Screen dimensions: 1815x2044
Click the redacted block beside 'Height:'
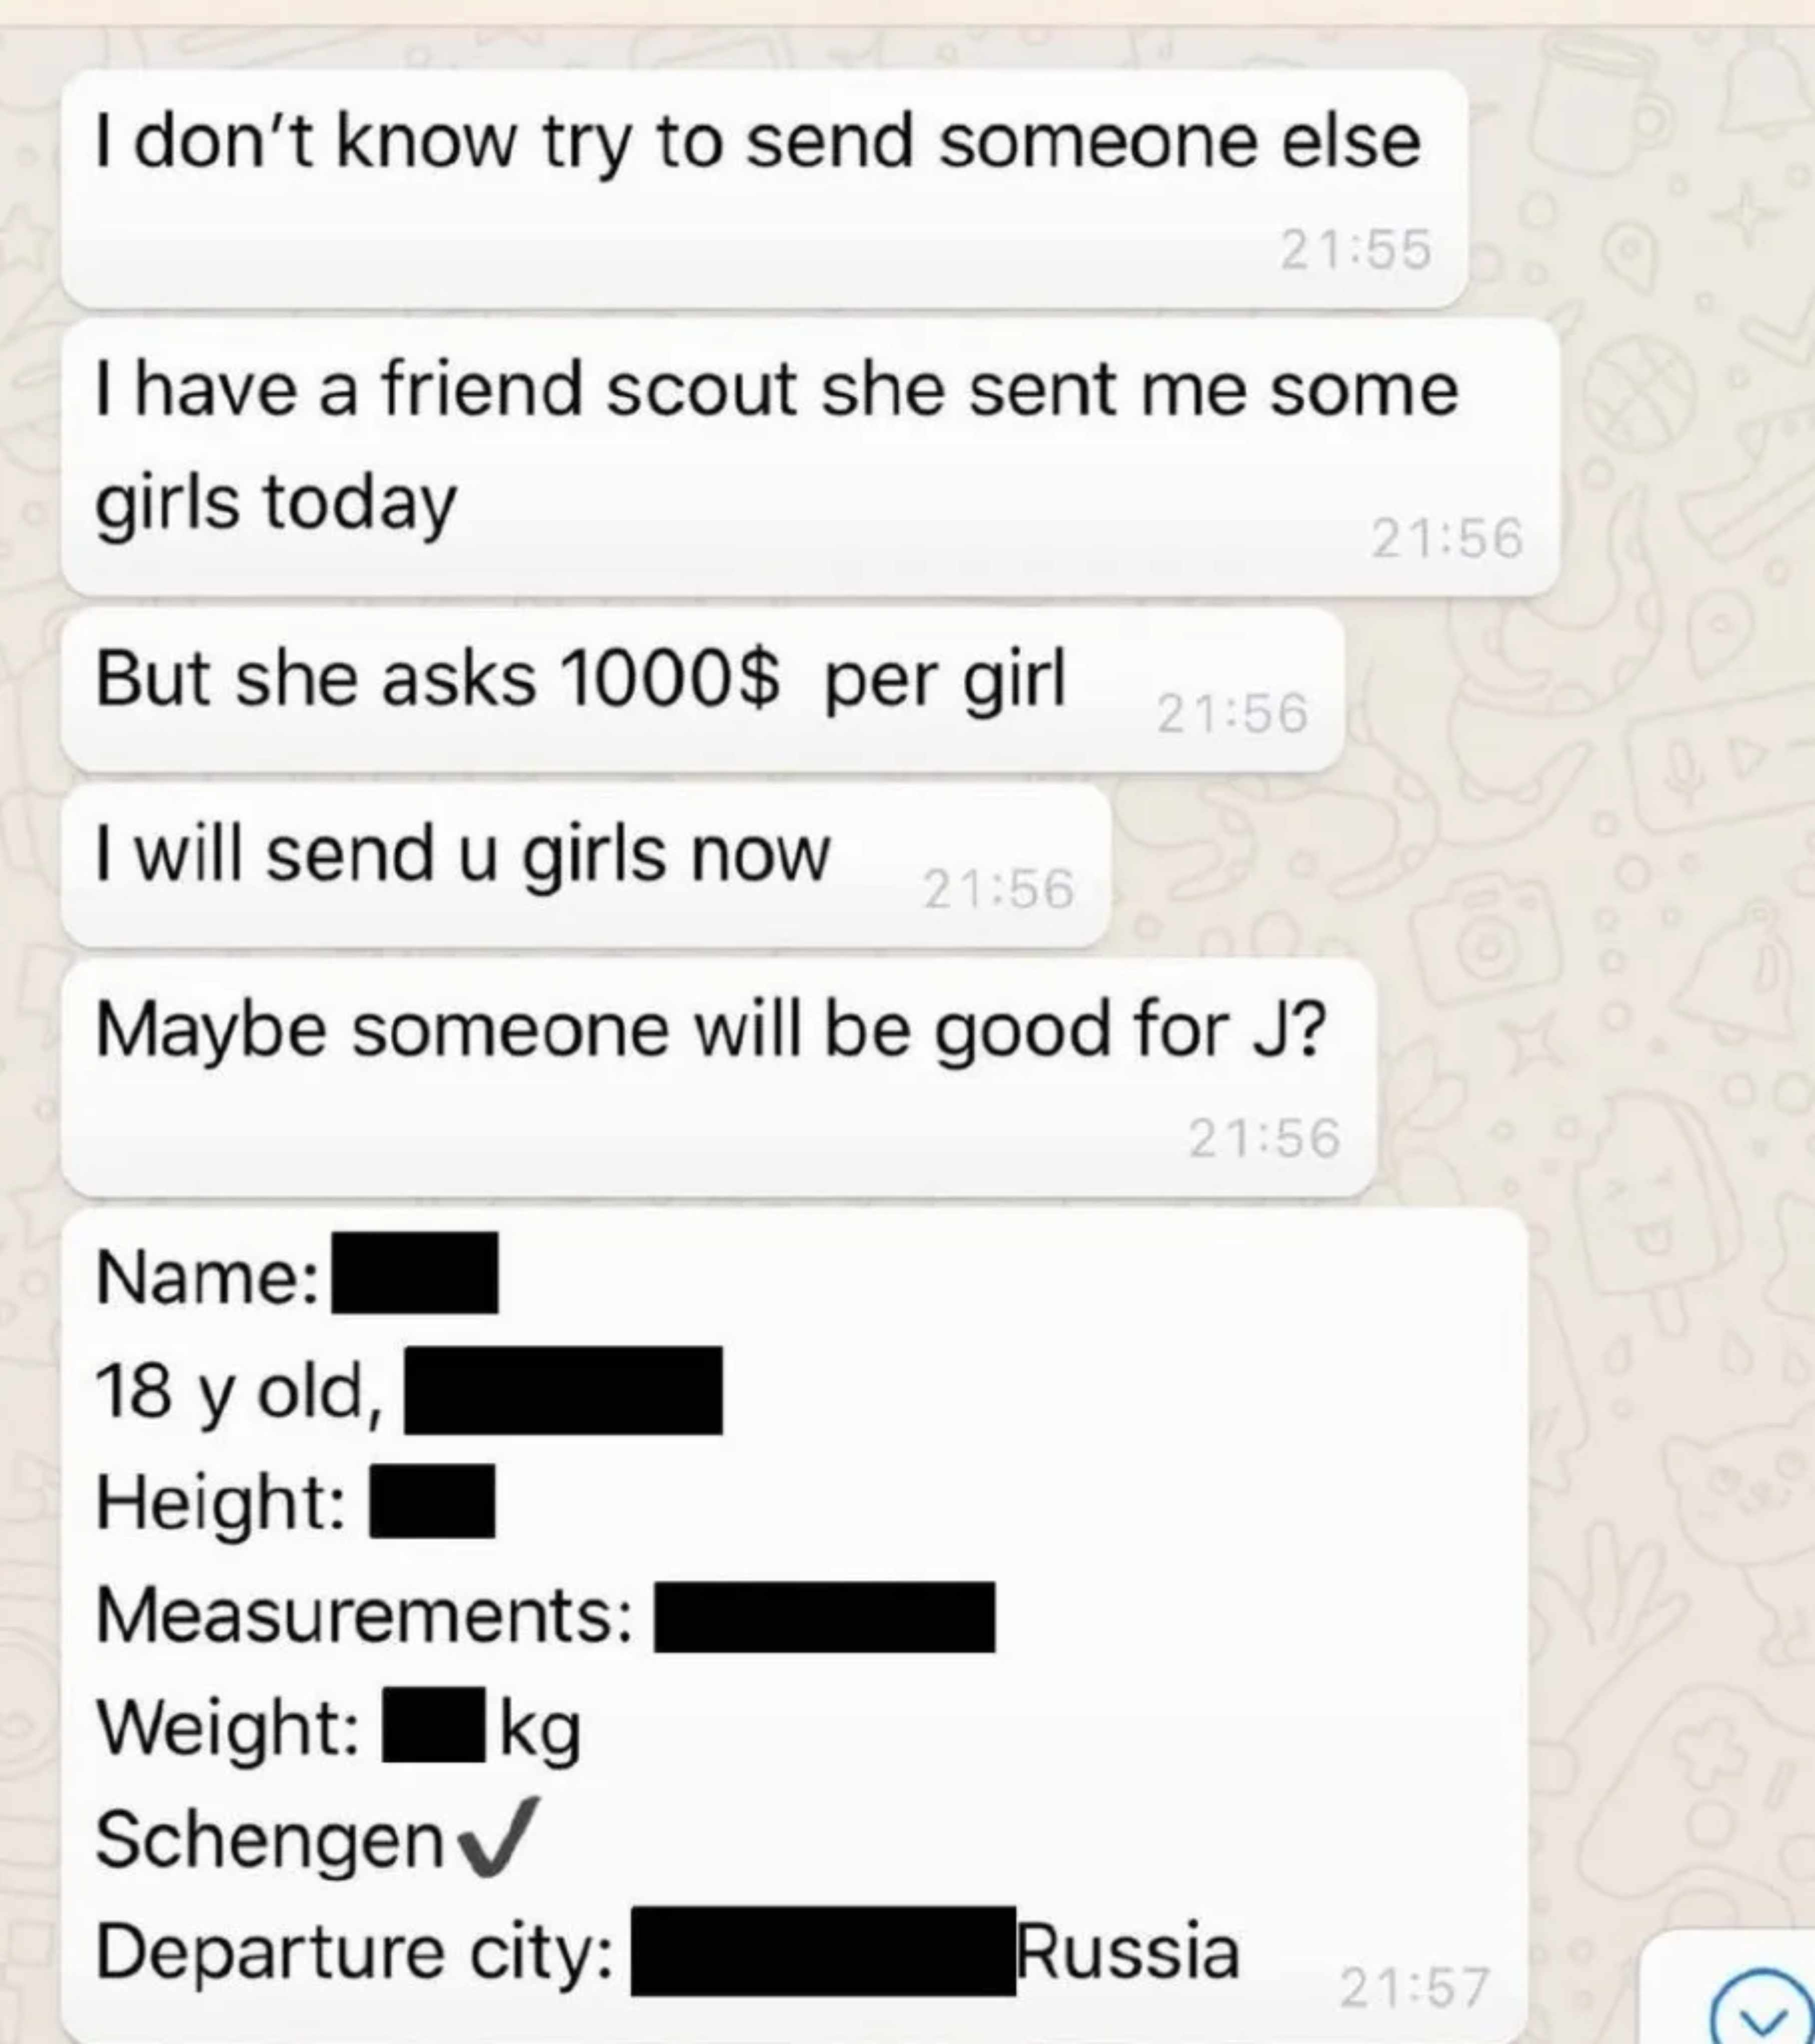coord(432,1500)
